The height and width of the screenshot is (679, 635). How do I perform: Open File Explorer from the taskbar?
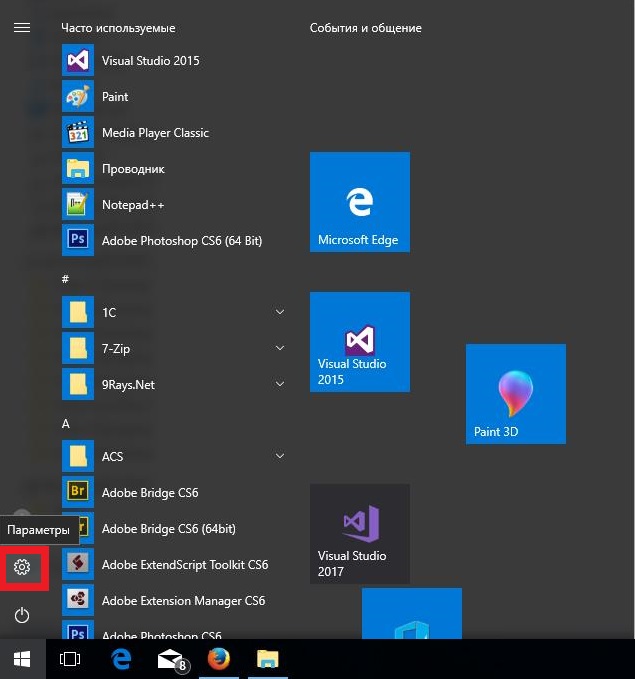tap(268, 659)
